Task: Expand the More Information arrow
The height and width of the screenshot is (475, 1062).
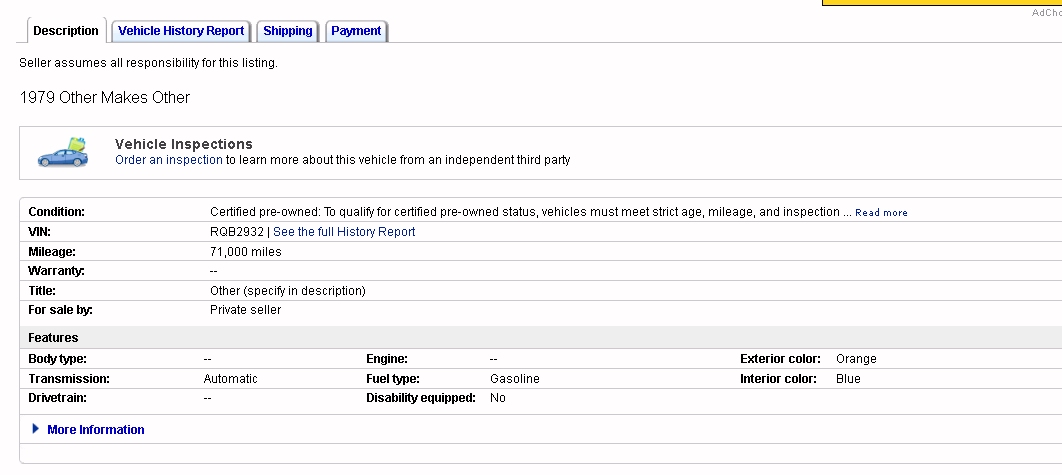Action: [36, 429]
